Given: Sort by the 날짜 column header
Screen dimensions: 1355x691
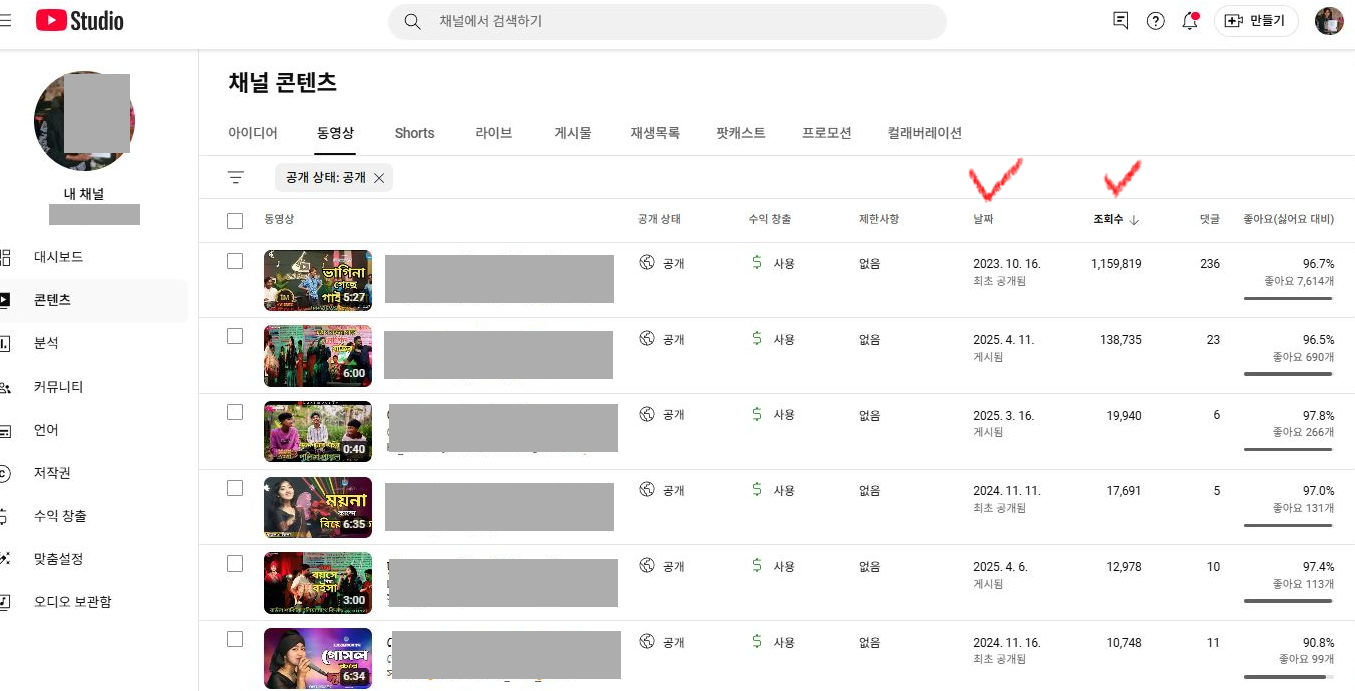Looking at the screenshot, I should pos(983,220).
